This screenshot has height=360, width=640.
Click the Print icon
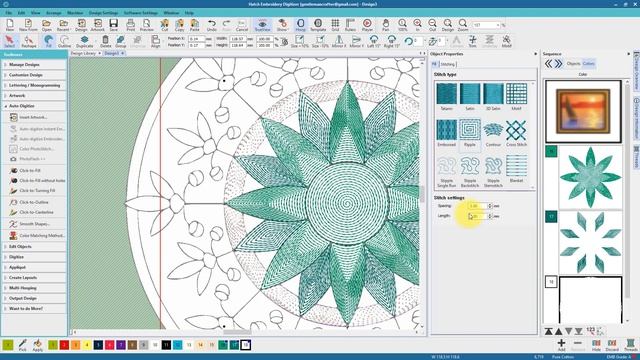pos(131,25)
